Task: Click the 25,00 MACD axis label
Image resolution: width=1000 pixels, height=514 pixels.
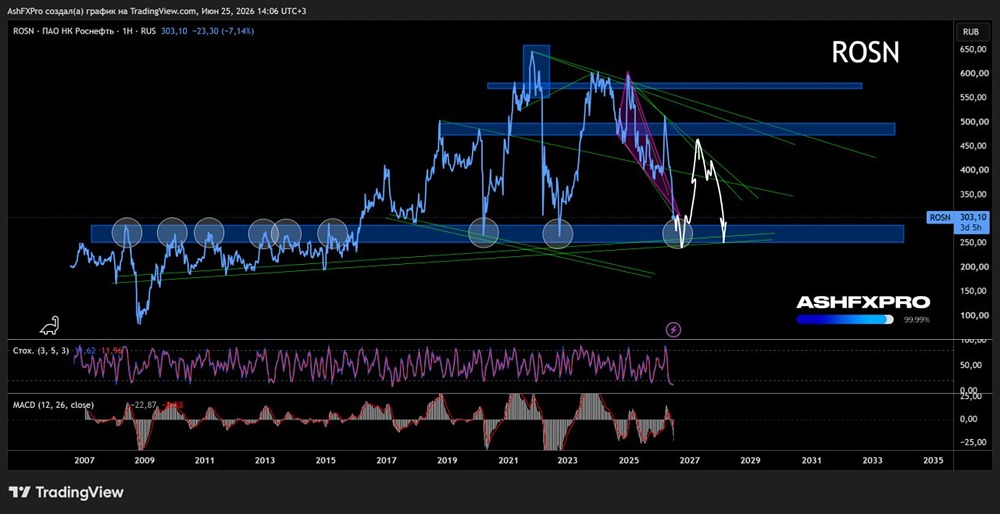Action: [x=973, y=397]
